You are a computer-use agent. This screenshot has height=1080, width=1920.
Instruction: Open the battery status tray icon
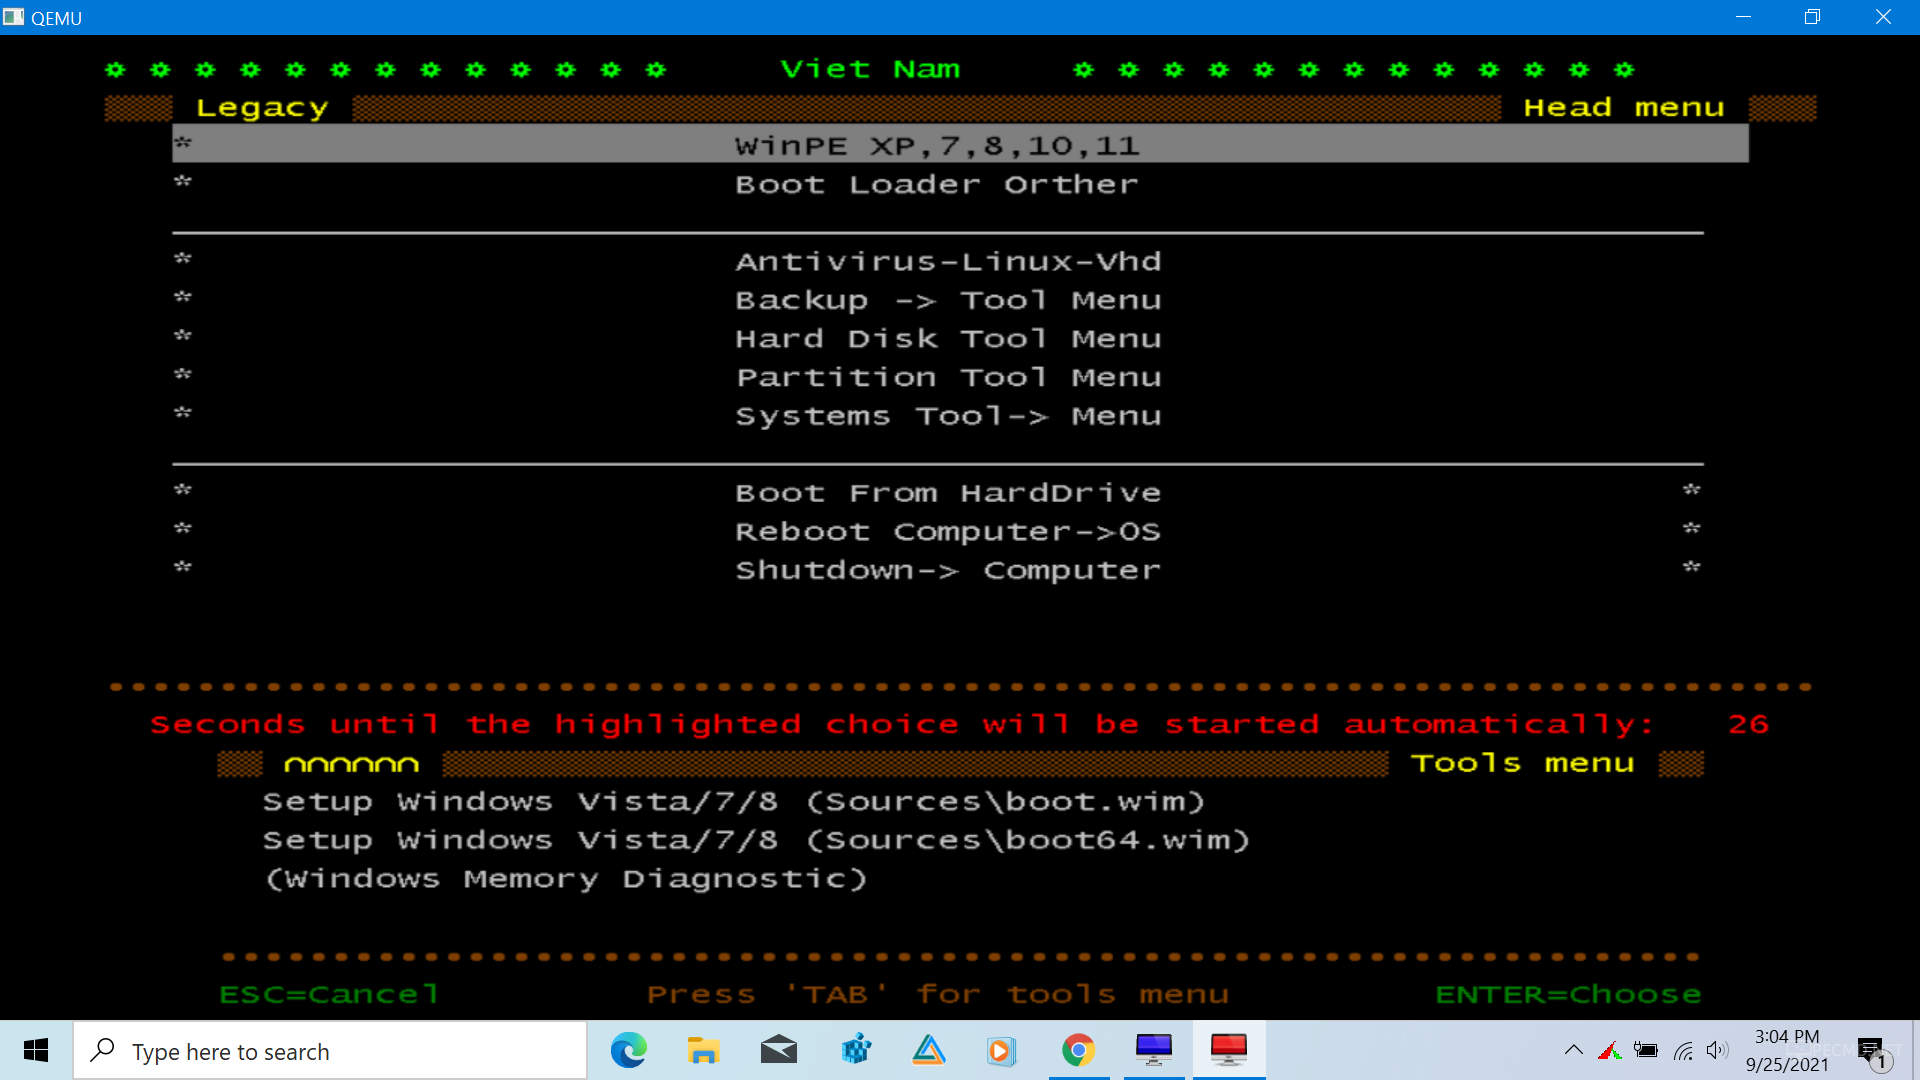click(1646, 1050)
